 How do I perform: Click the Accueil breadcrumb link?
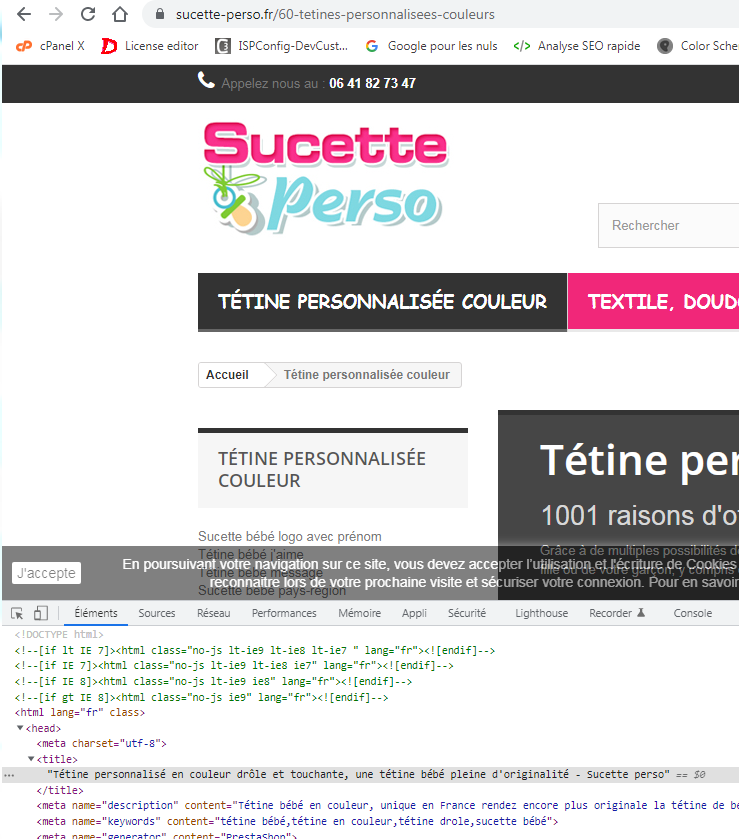click(x=227, y=375)
